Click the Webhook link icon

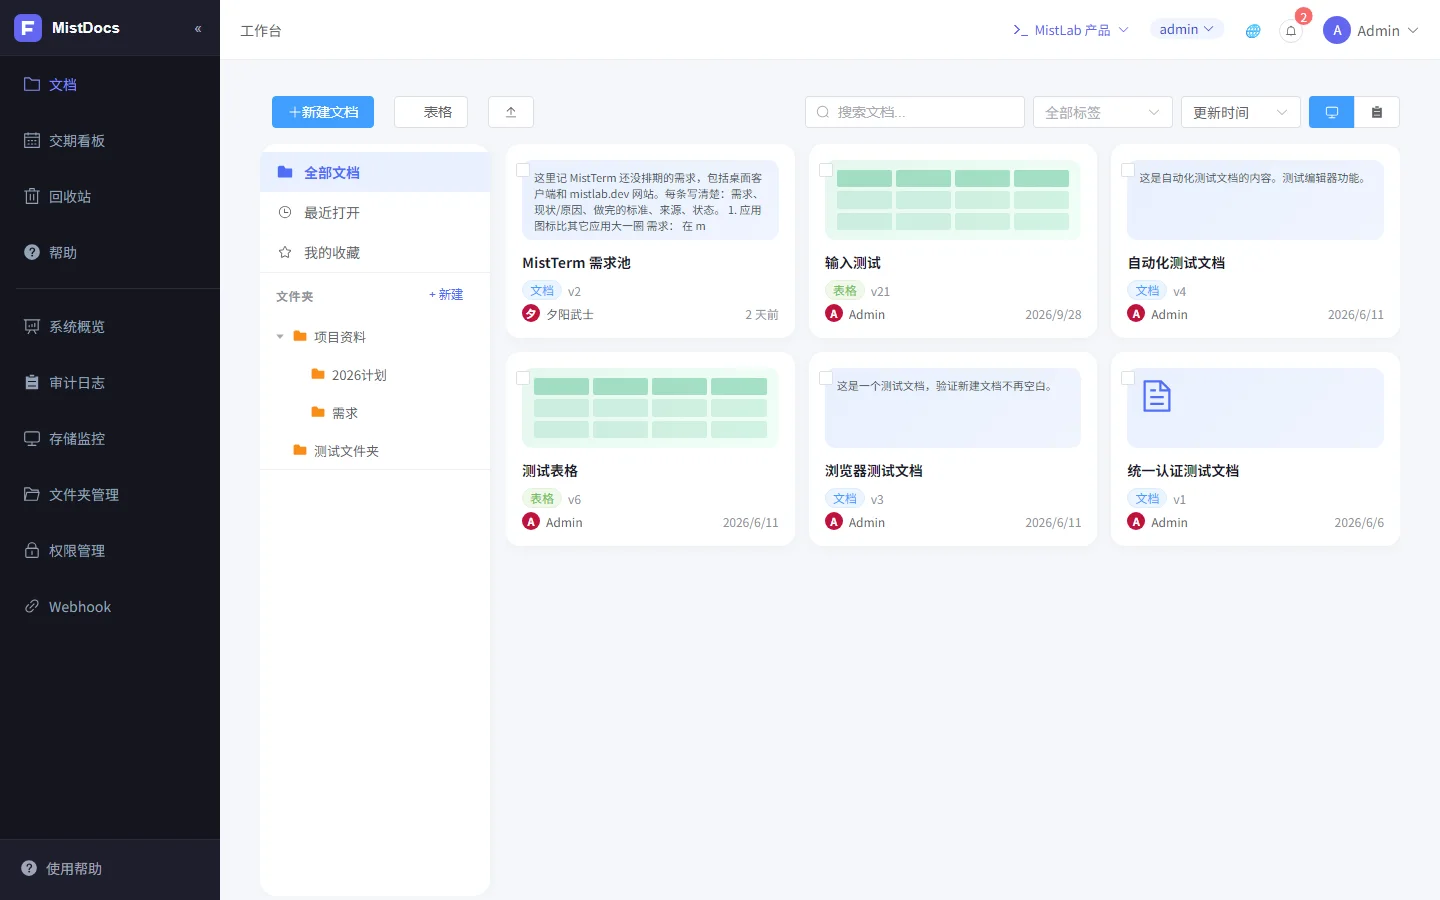32,606
